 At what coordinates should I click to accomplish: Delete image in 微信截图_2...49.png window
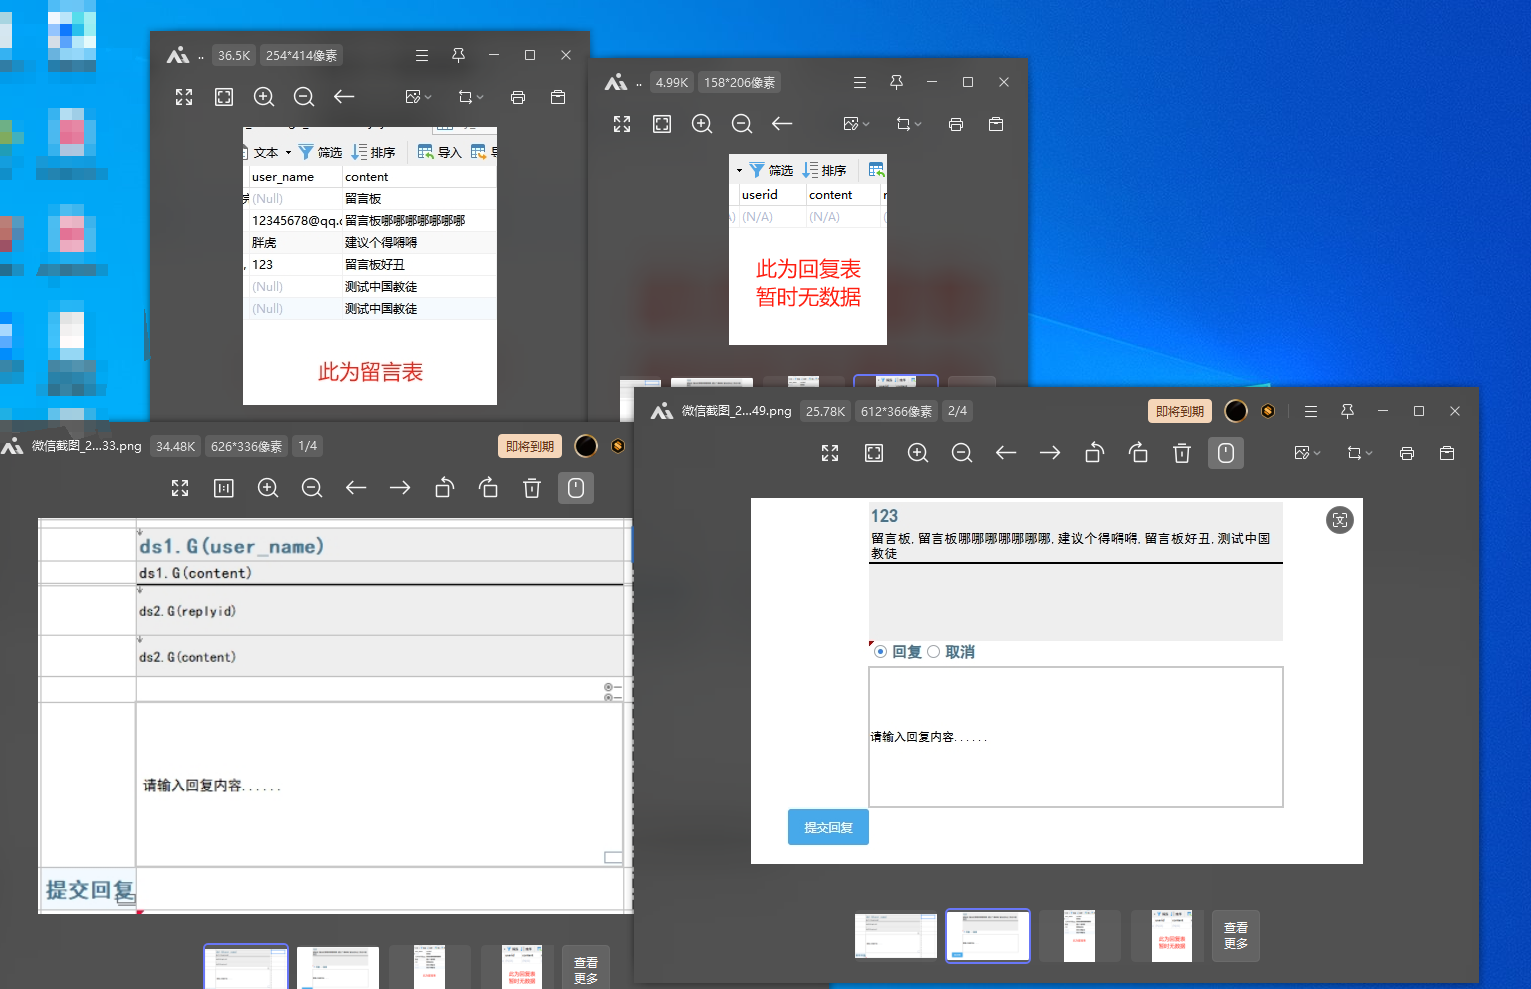pos(1182,453)
